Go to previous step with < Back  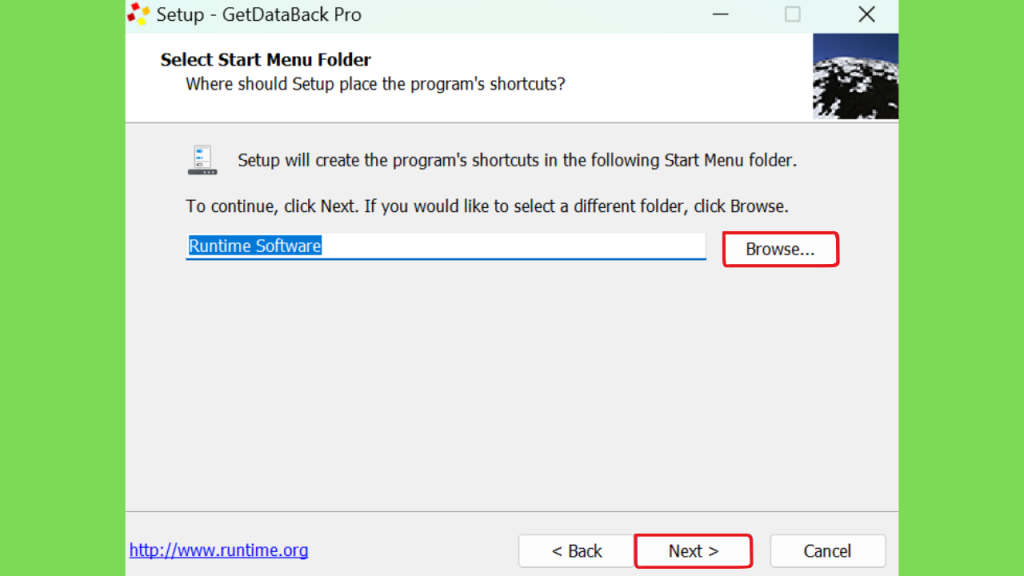click(577, 551)
